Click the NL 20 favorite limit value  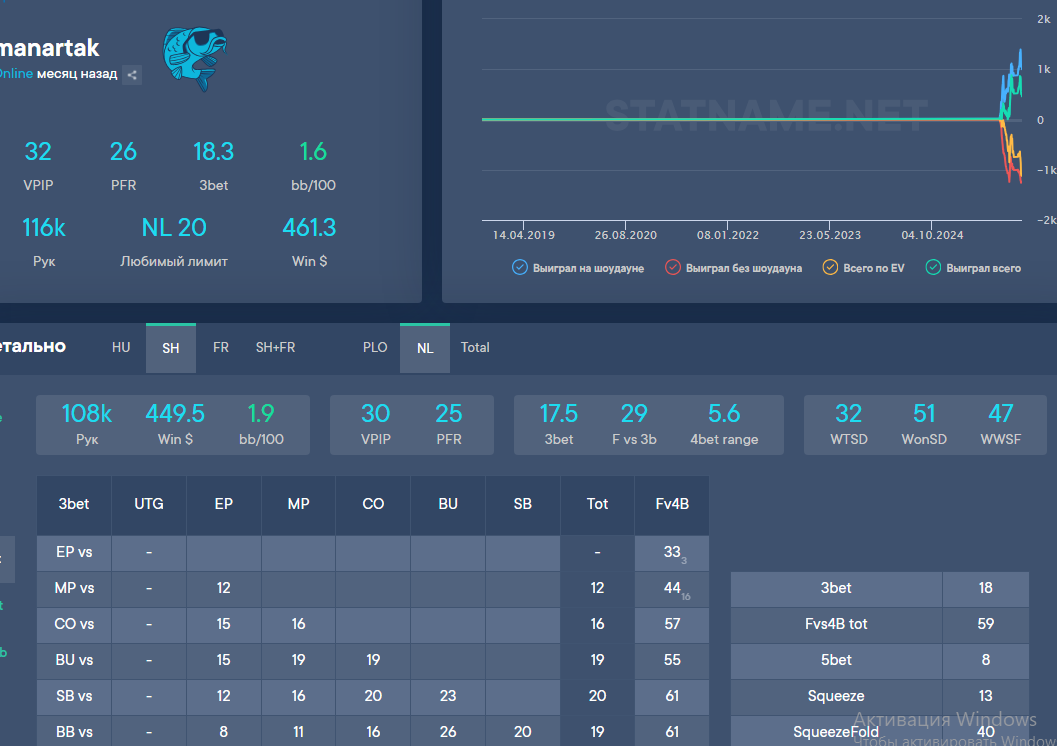click(x=174, y=228)
